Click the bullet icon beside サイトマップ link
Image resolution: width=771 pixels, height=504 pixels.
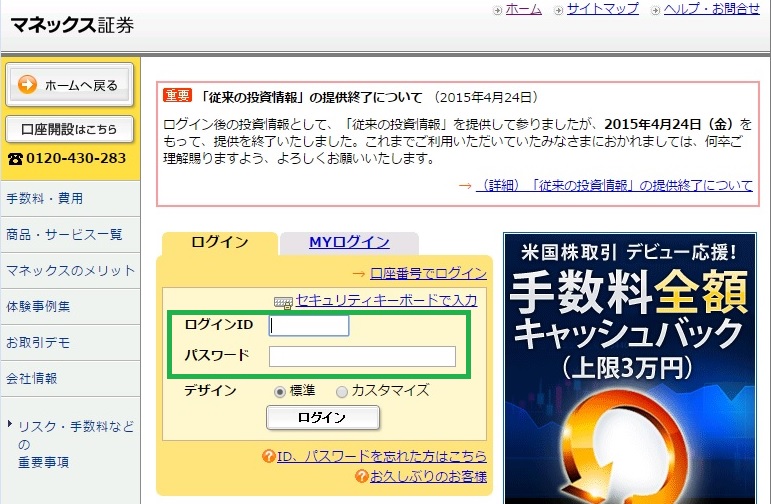tap(559, 10)
